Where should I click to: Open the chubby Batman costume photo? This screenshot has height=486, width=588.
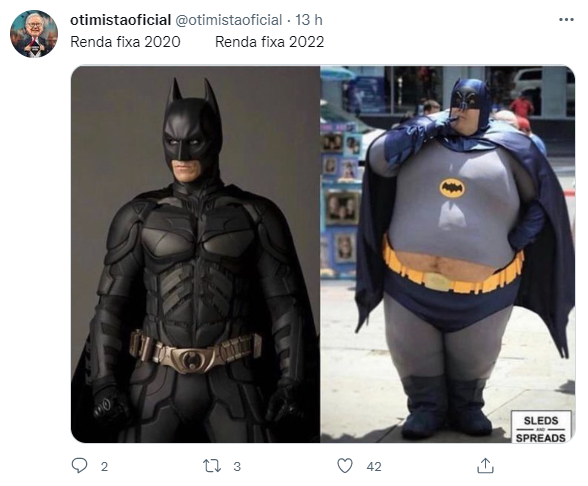[448, 254]
